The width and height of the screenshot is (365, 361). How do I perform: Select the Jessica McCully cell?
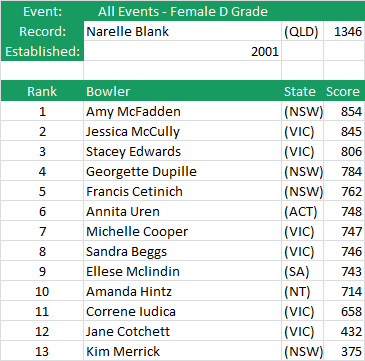[x=182, y=131]
